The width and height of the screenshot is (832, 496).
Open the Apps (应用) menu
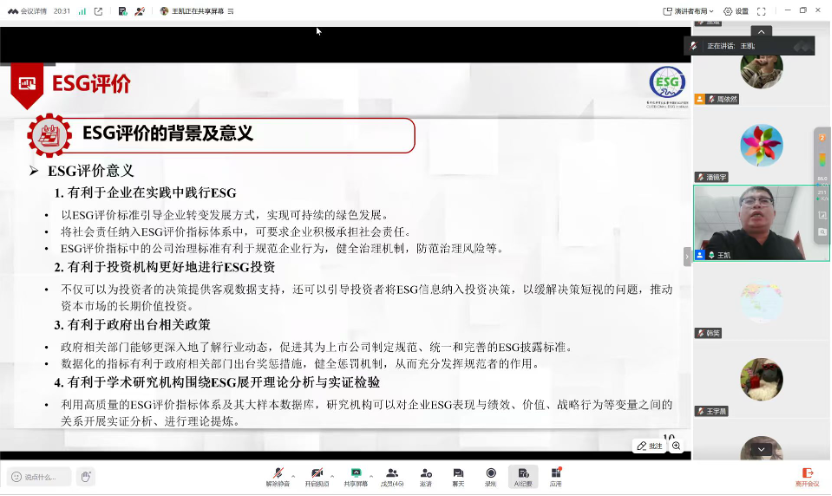tap(556, 477)
